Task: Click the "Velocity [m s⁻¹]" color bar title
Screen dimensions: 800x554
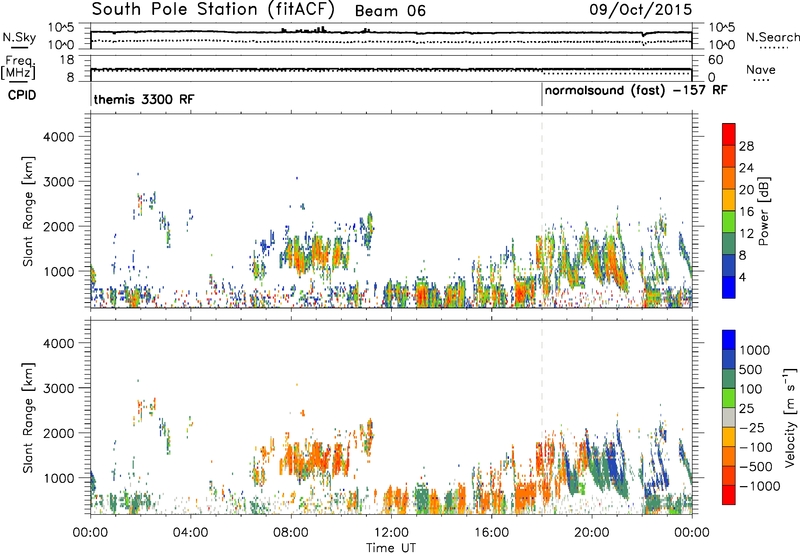Action: (790, 417)
